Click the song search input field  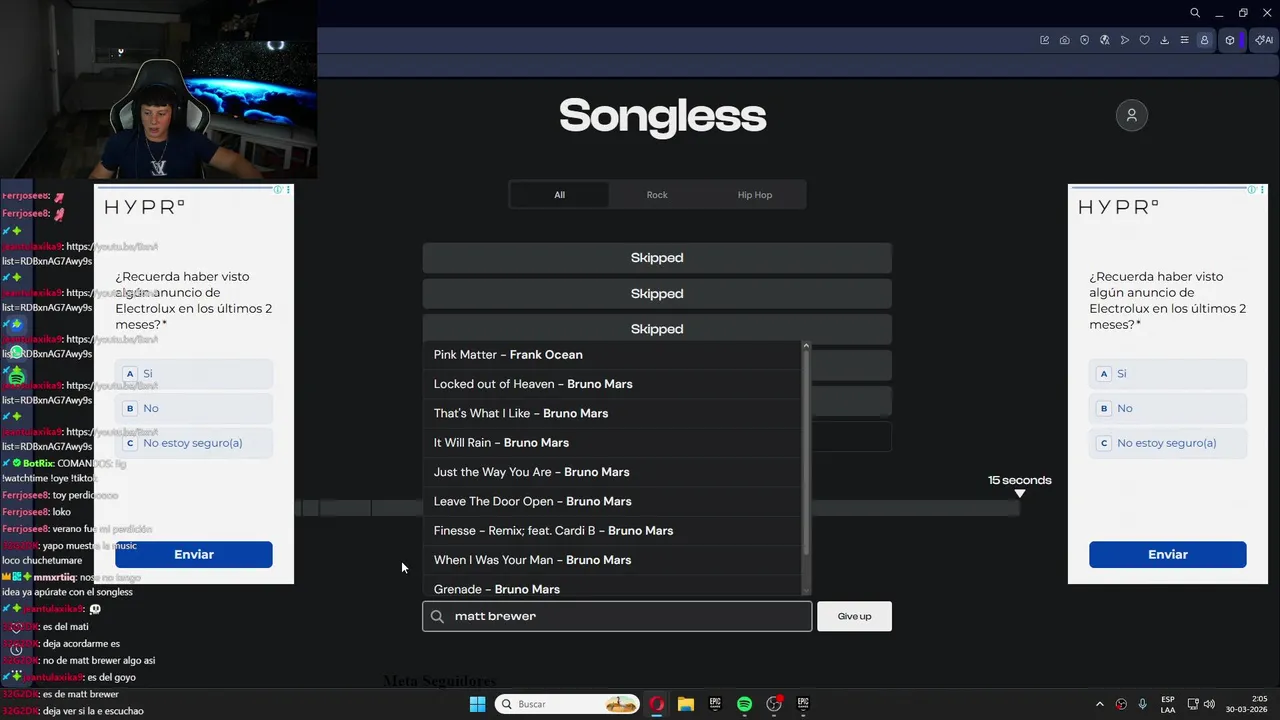point(617,616)
